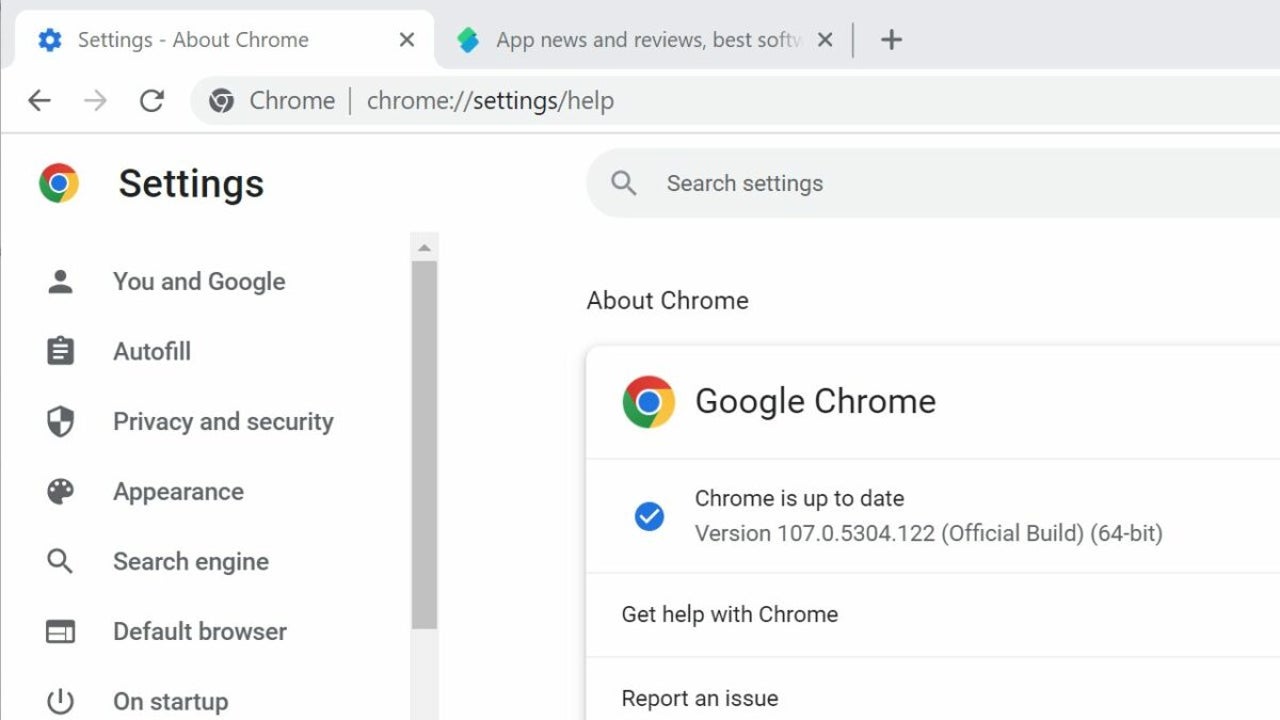Click the Chrome logo beside Settings heading

(59, 182)
